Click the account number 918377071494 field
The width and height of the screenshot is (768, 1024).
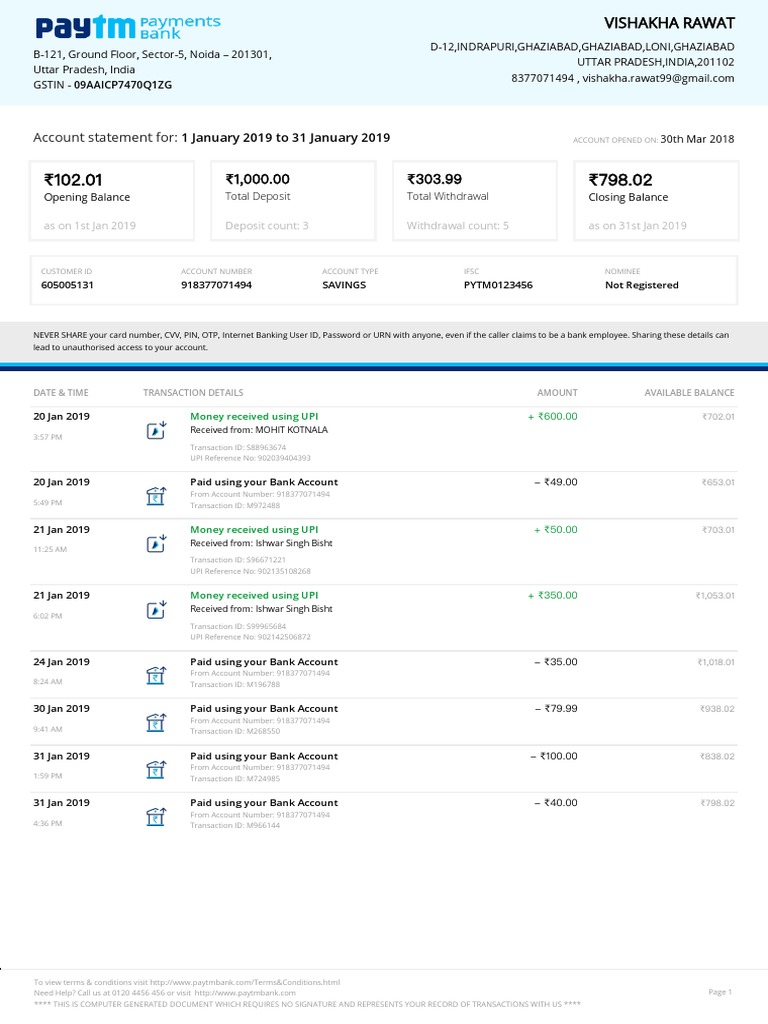pyautogui.click(x=216, y=285)
